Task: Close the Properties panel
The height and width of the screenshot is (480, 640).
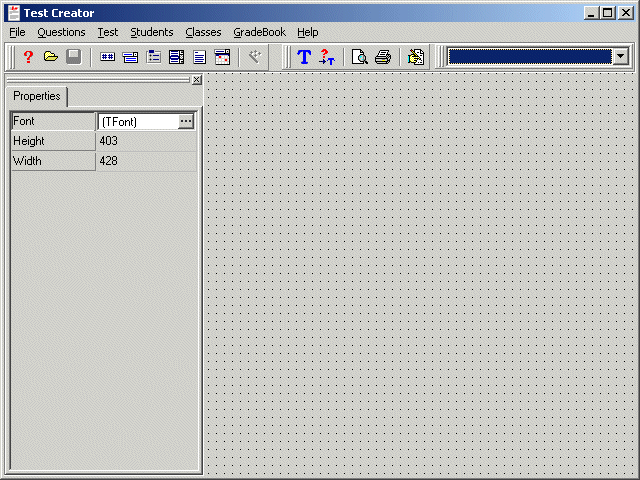Action: pyautogui.click(x=196, y=80)
